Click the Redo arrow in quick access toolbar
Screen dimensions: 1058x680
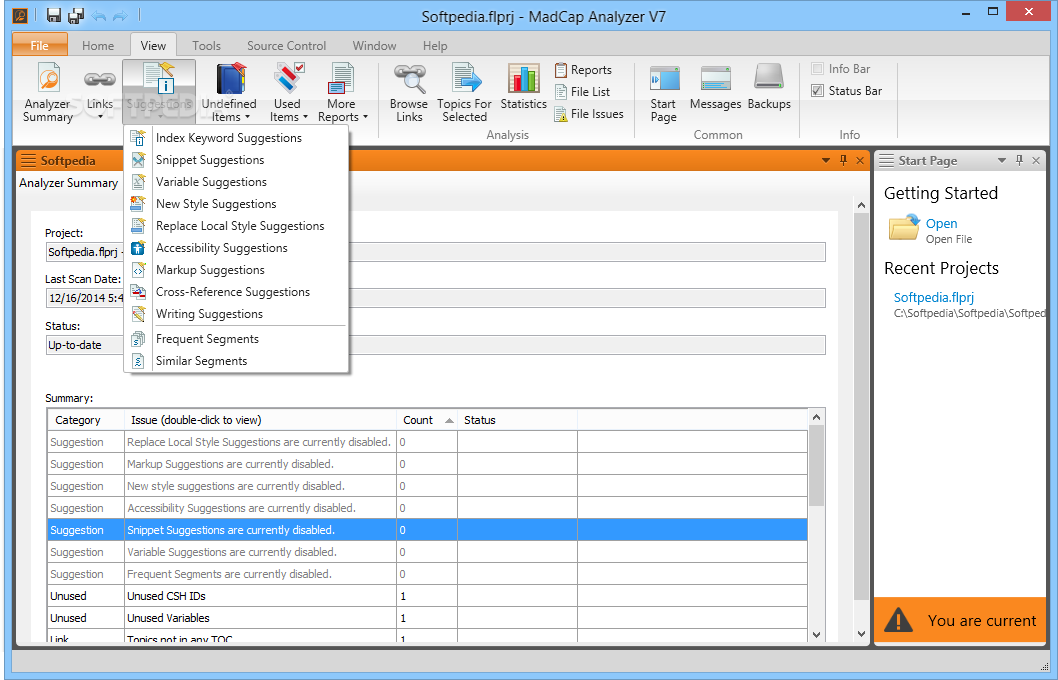(x=119, y=15)
